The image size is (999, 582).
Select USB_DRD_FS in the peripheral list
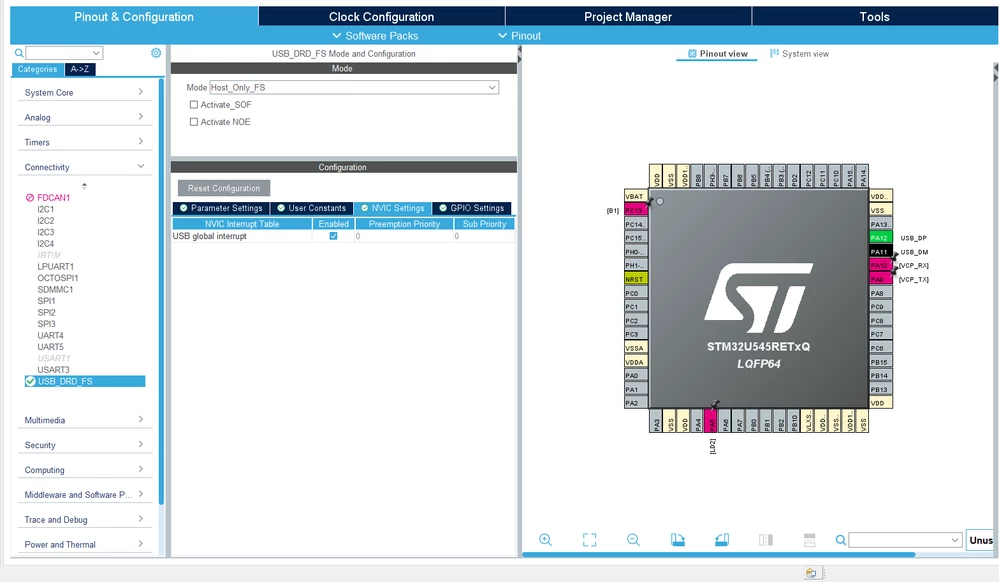tap(85, 381)
